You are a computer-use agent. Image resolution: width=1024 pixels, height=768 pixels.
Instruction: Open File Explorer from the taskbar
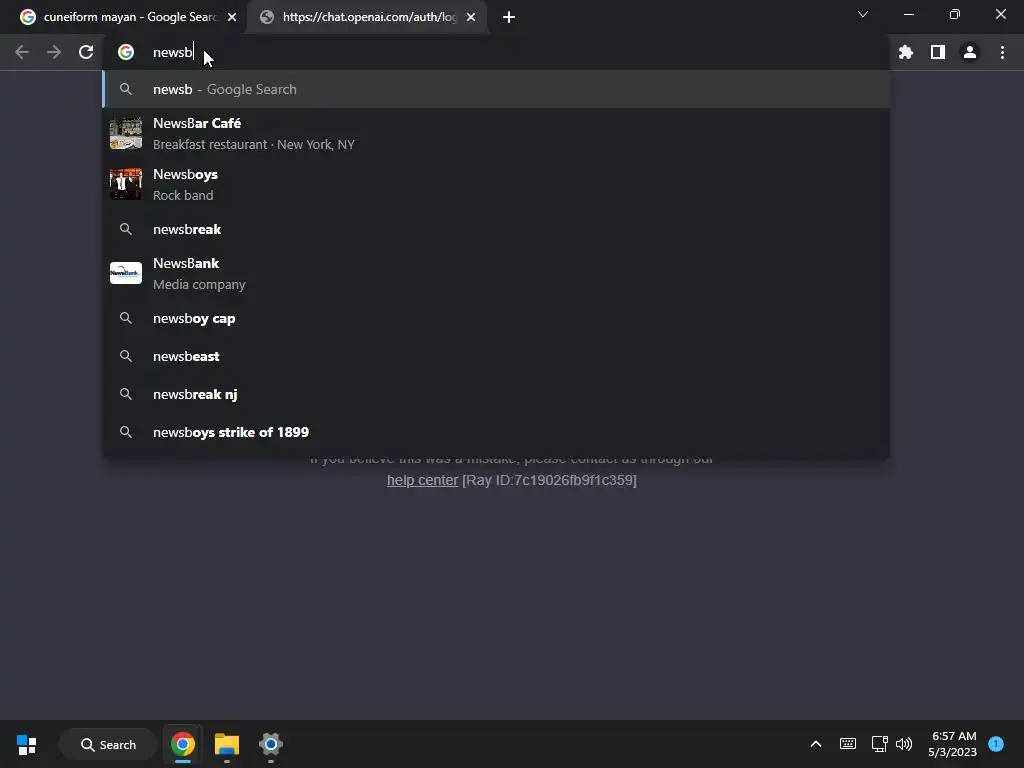pyautogui.click(x=227, y=744)
